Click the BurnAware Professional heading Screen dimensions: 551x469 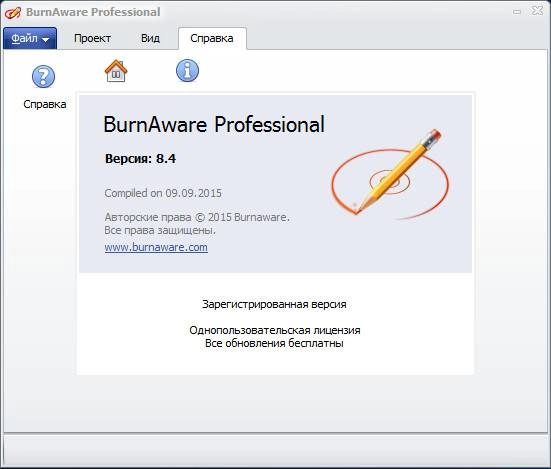[214, 124]
